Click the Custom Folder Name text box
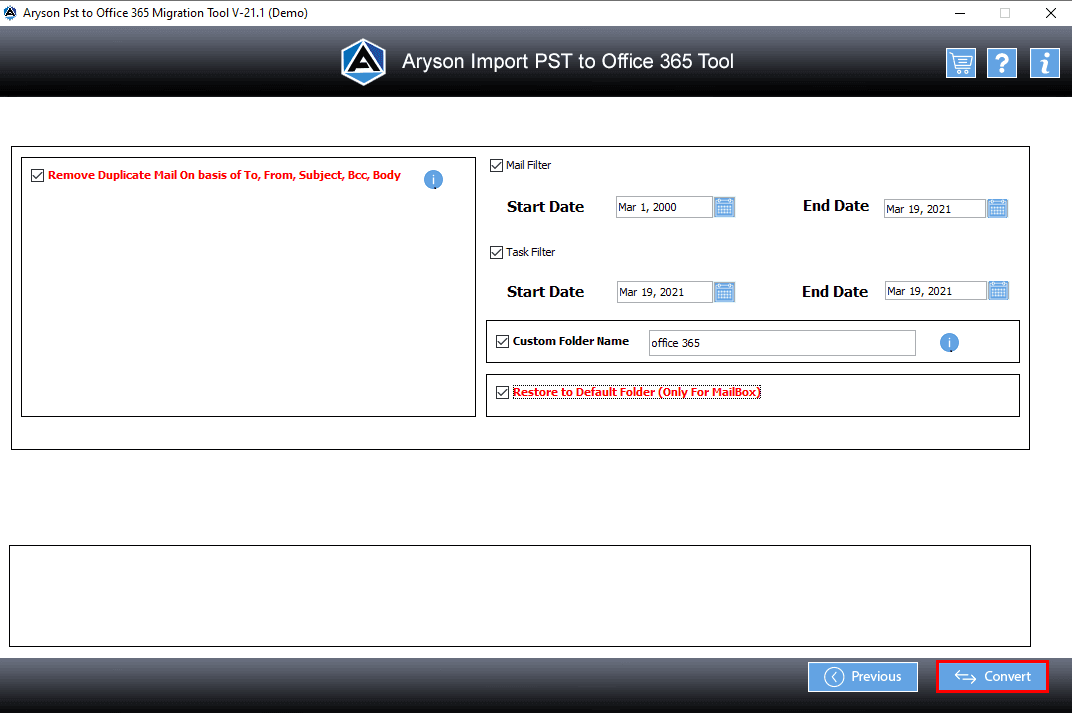This screenshot has width=1072, height=713. point(782,342)
